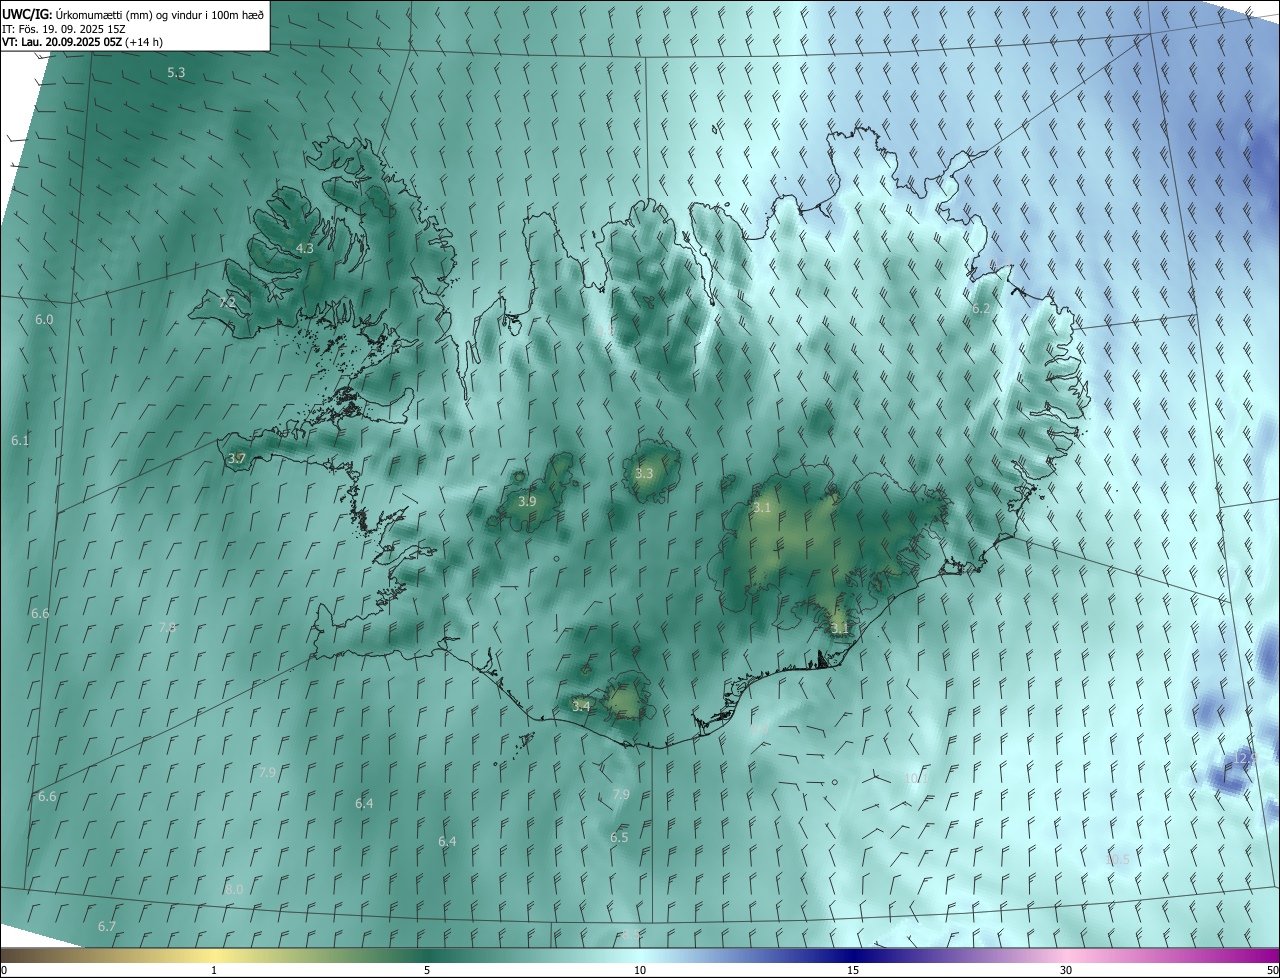Viewport: 1280px width, 978px height.
Task: Click the 8.0 value on the map
Action: point(234,888)
